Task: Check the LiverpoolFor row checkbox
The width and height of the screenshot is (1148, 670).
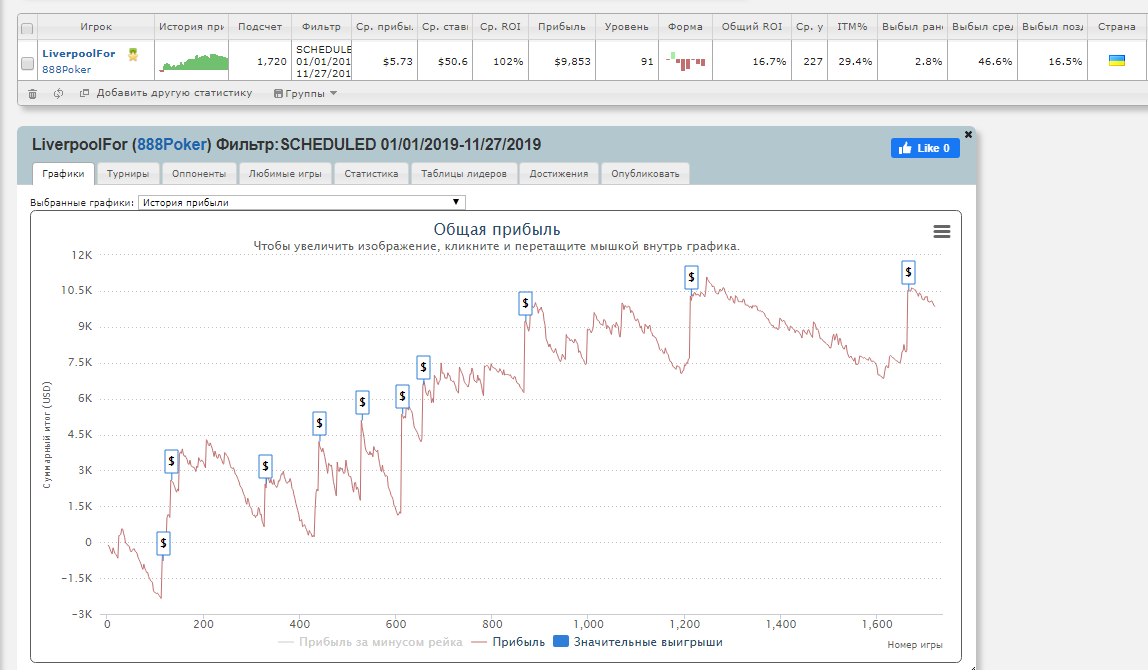Action: coord(27,63)
